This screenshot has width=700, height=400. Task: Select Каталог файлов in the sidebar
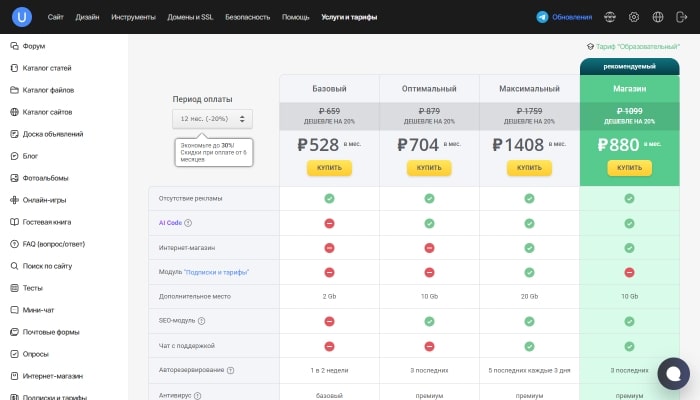click(48, 90)
